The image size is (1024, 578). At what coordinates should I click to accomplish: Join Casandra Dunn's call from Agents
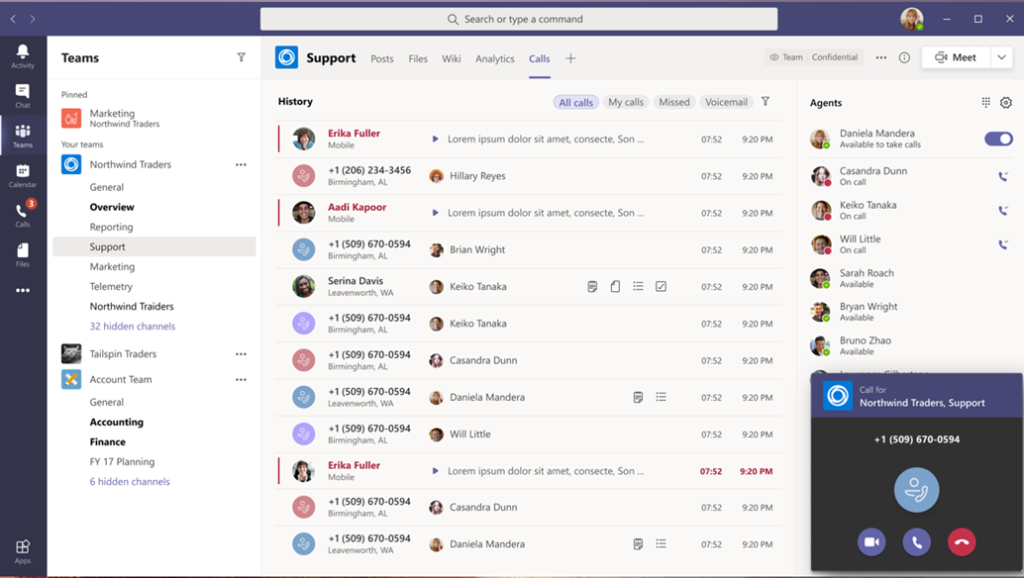coord(1002,176)
